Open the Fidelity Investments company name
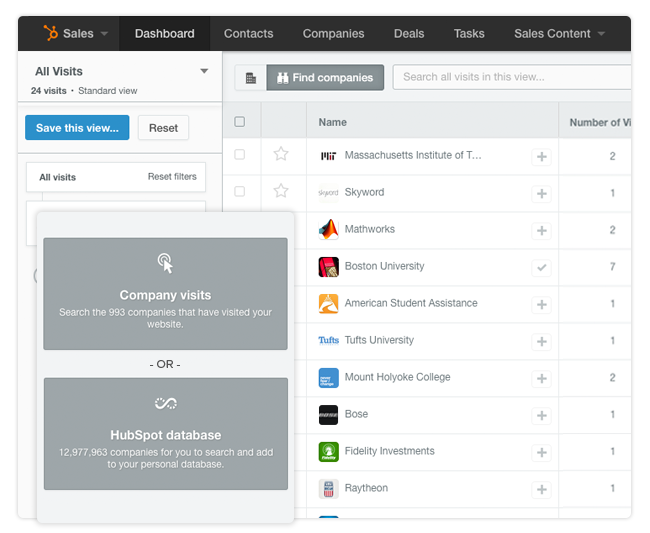 click(x=390, y=451)
